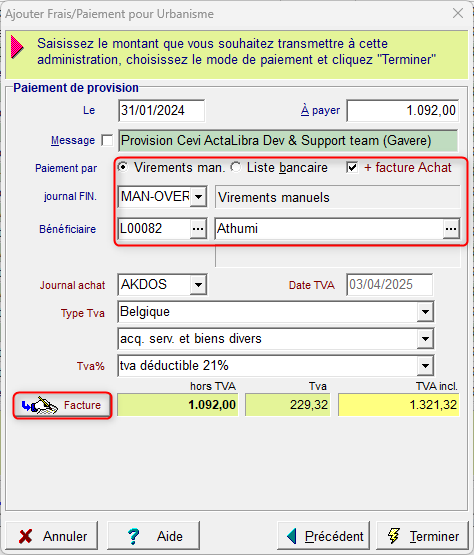Expand the AKDOS Journal achat dropdown
474x555 pixels.
coord(198,285)
